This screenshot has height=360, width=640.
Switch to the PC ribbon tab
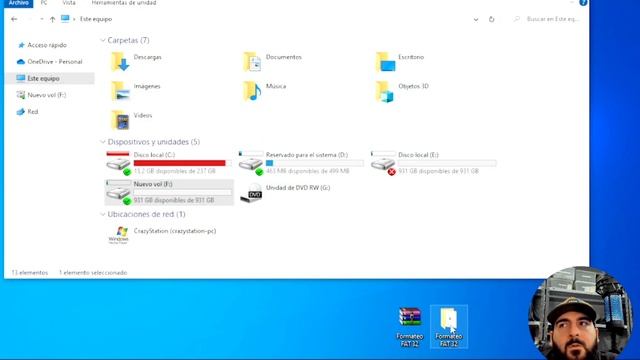(x=44, y=3)
